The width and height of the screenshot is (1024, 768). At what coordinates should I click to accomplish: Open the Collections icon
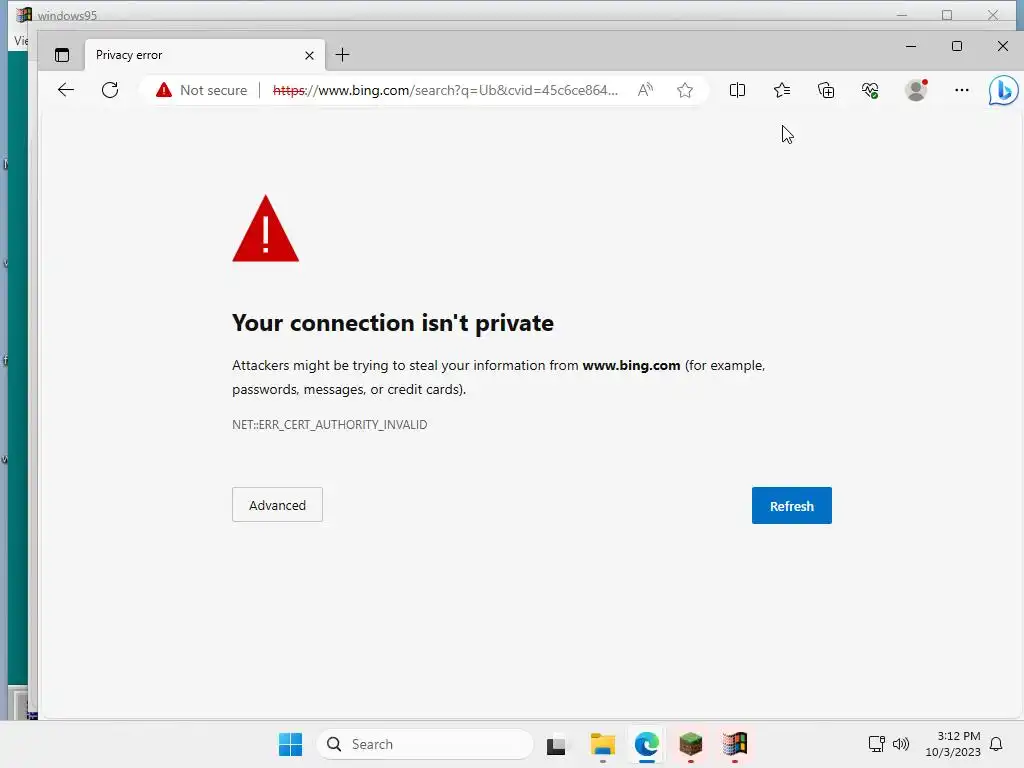click(x=826, y=90)
